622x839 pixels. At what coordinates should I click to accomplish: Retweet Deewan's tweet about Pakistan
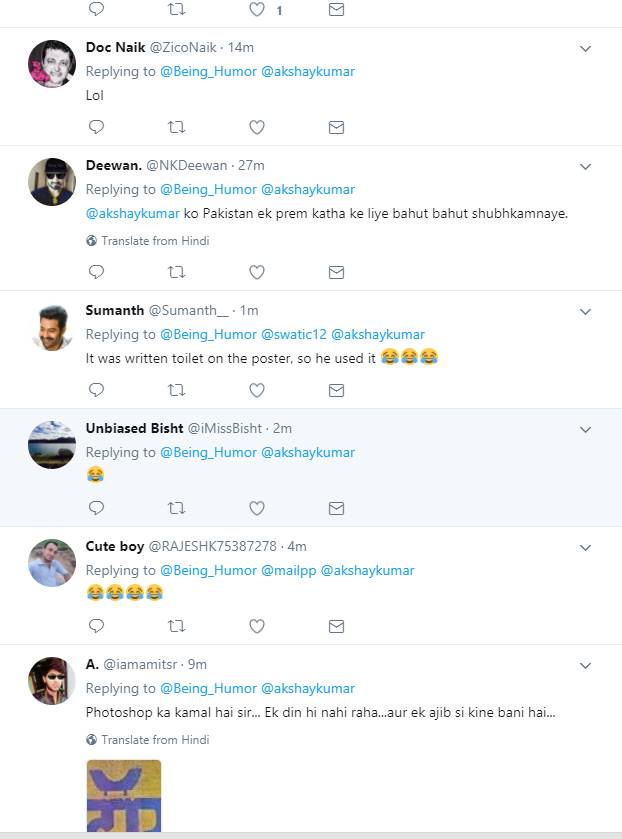(x=176, y=272)
